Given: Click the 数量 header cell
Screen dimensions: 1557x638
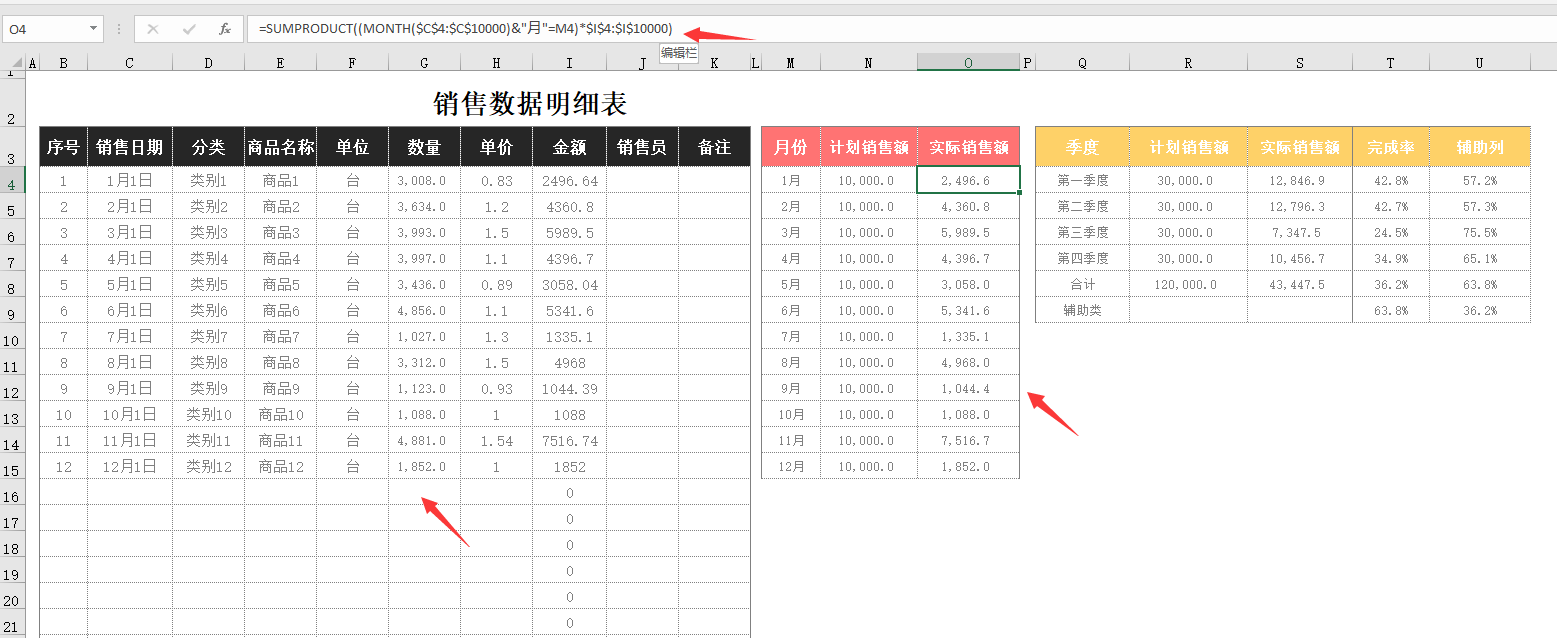Looking at the screenshot, I should pos(425,147).
